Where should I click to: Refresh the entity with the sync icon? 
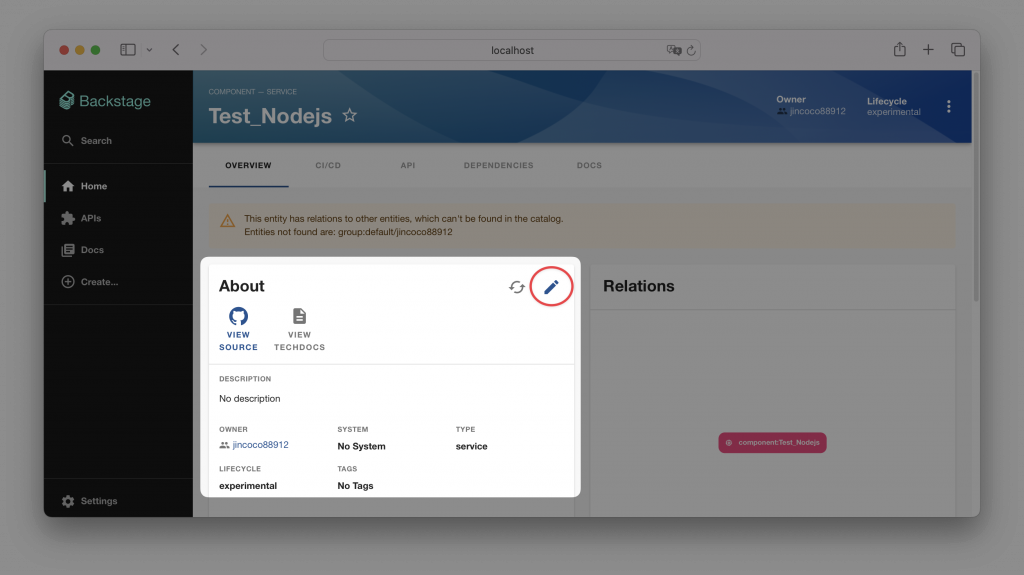[x=517, y=287]
